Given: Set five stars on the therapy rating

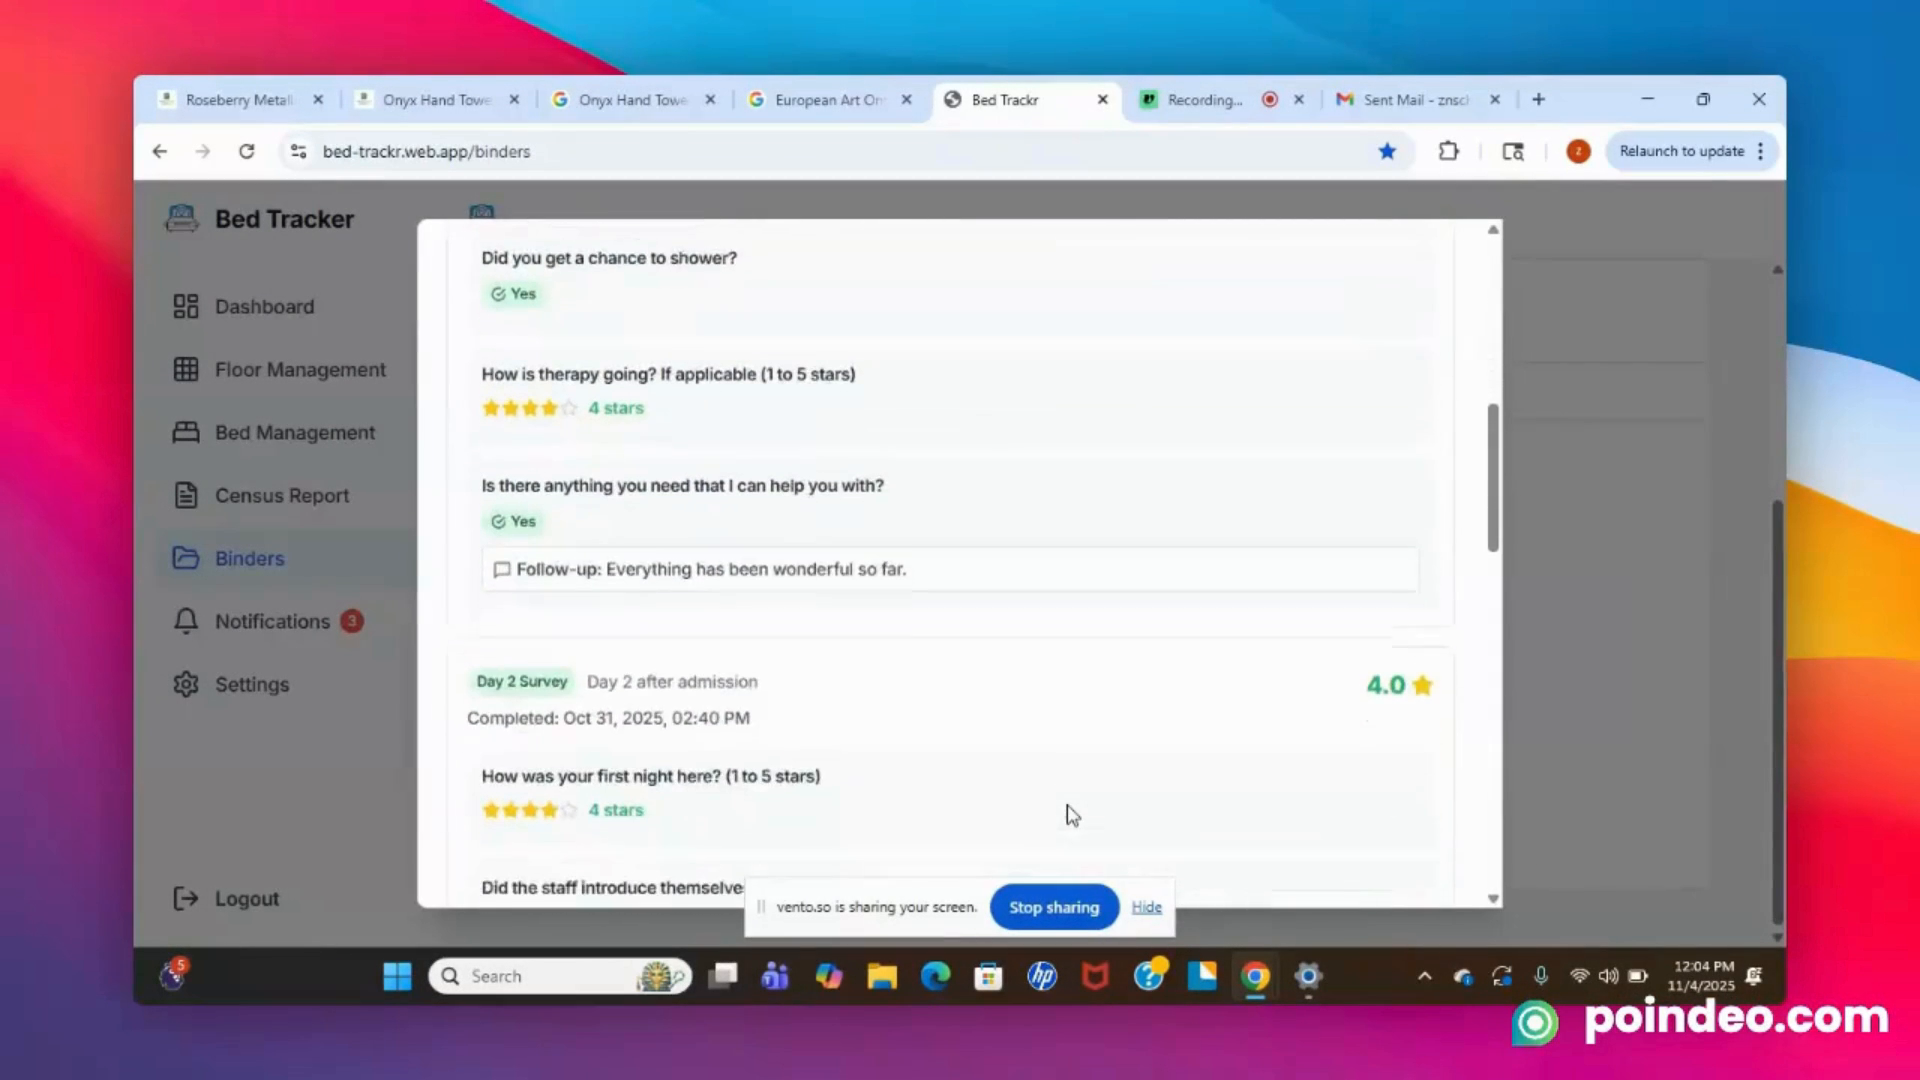Looking at the screenshot, I should (x=568, y=407).
